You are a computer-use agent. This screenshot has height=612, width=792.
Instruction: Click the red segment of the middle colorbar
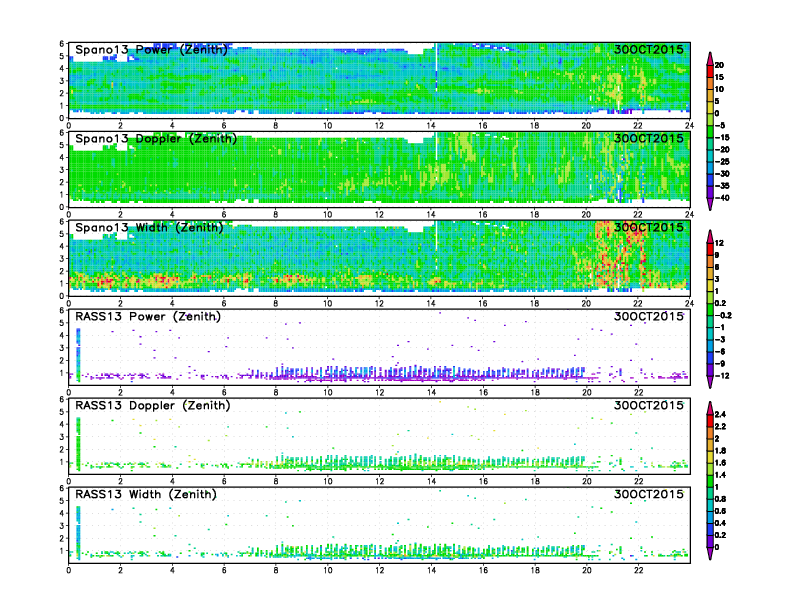click(710, 248)
